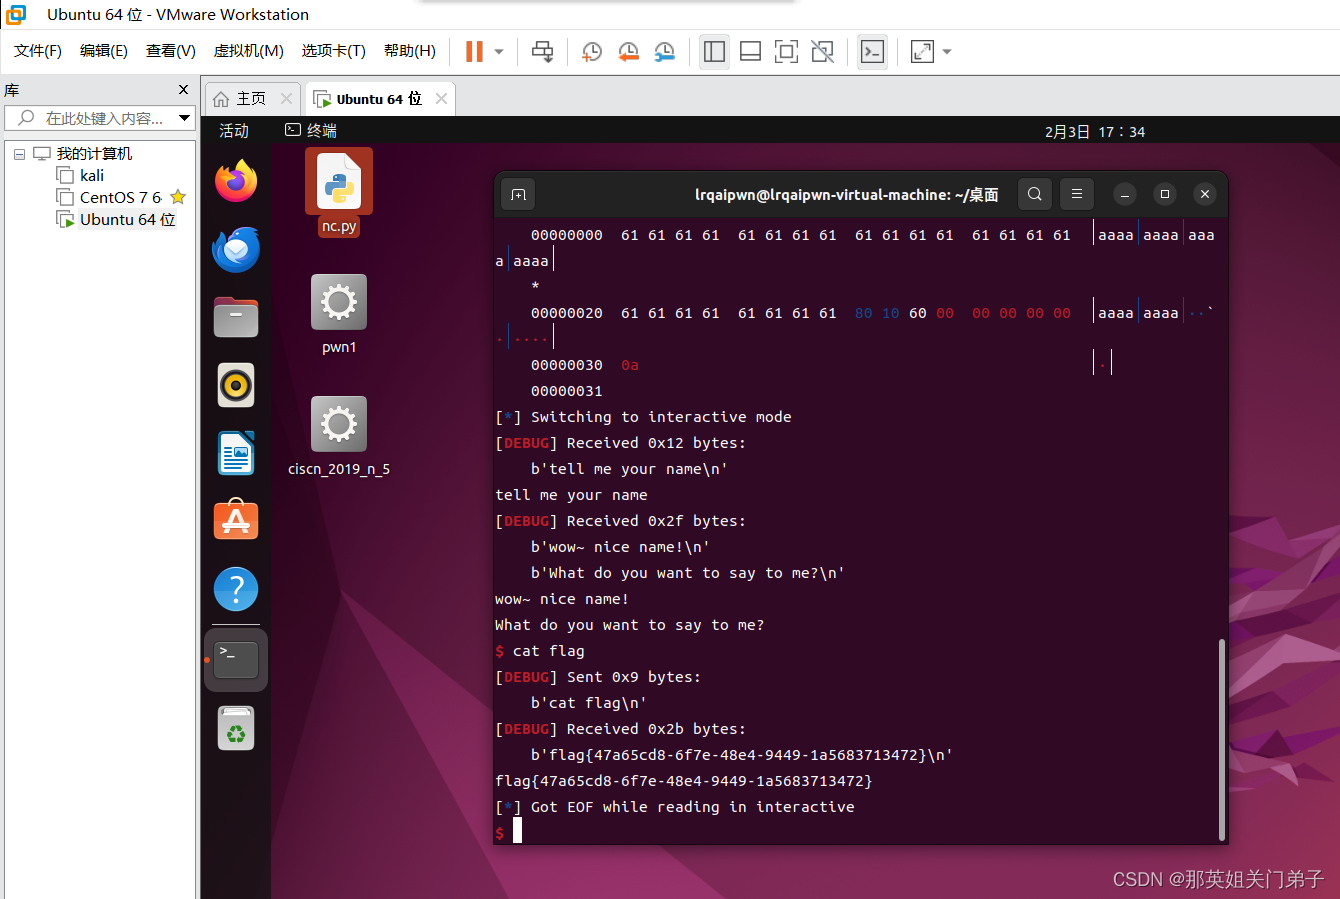Select the pwn1 desktop file
The image size is (1340, 899).
[x=339, y=314]
